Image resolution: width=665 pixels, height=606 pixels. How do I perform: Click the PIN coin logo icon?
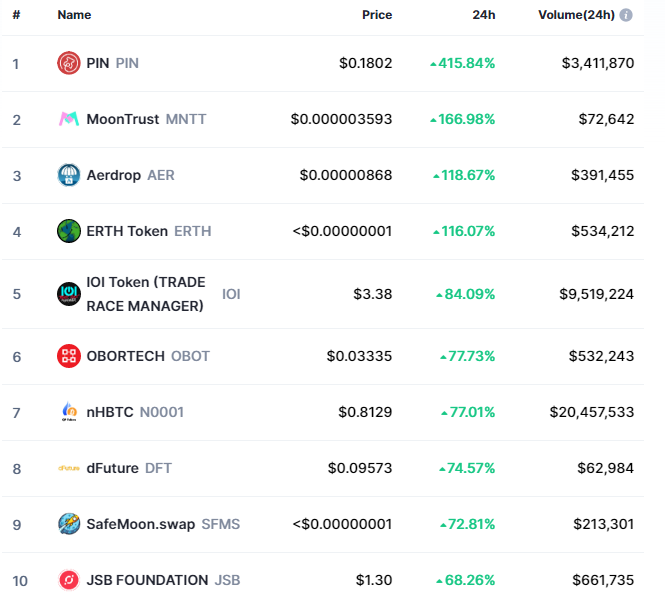click(x=69, y=63)
